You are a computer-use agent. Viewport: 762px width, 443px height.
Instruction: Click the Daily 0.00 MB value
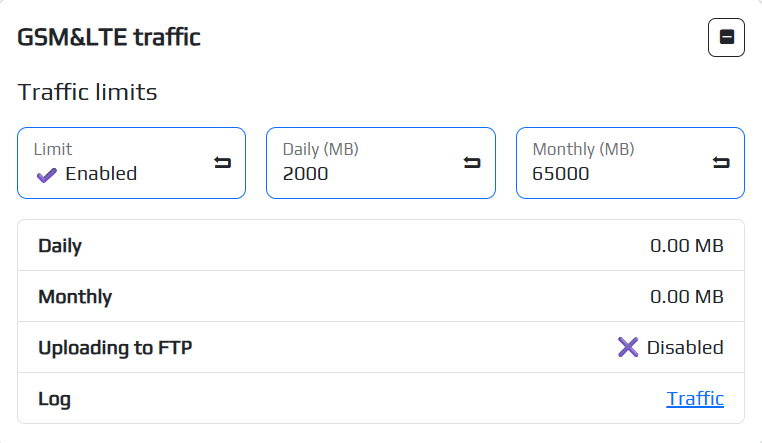(686, 245)
